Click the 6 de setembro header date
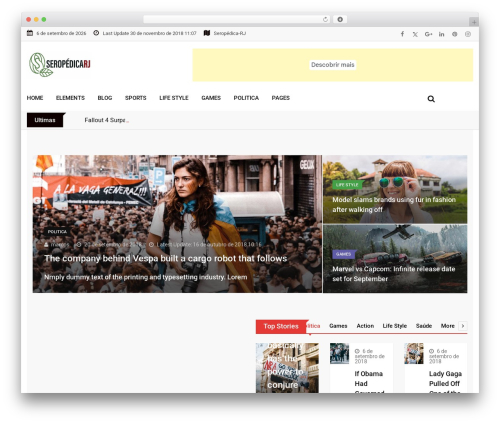Image resolution: width=500 pixels, height=423 pixels. (61, 33)
